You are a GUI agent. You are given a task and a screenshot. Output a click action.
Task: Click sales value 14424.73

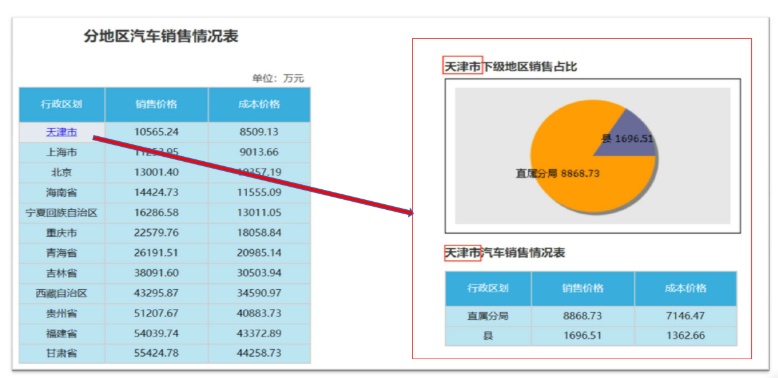click(x=156, y=192)
